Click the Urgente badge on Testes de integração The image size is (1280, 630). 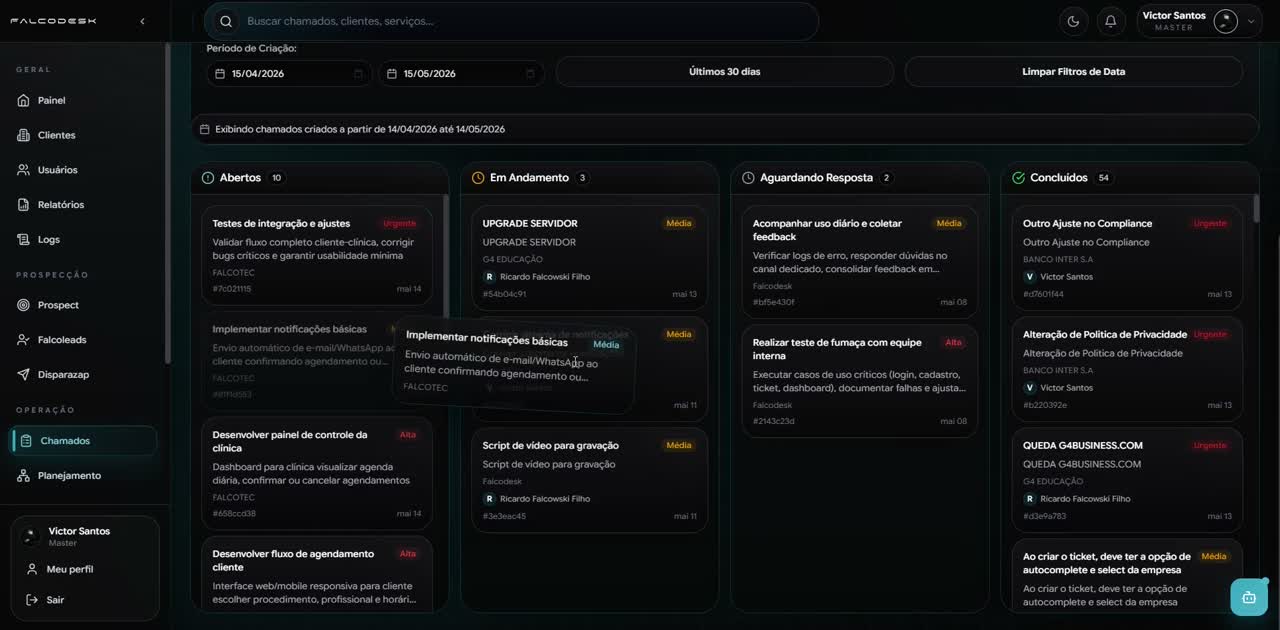400,224
